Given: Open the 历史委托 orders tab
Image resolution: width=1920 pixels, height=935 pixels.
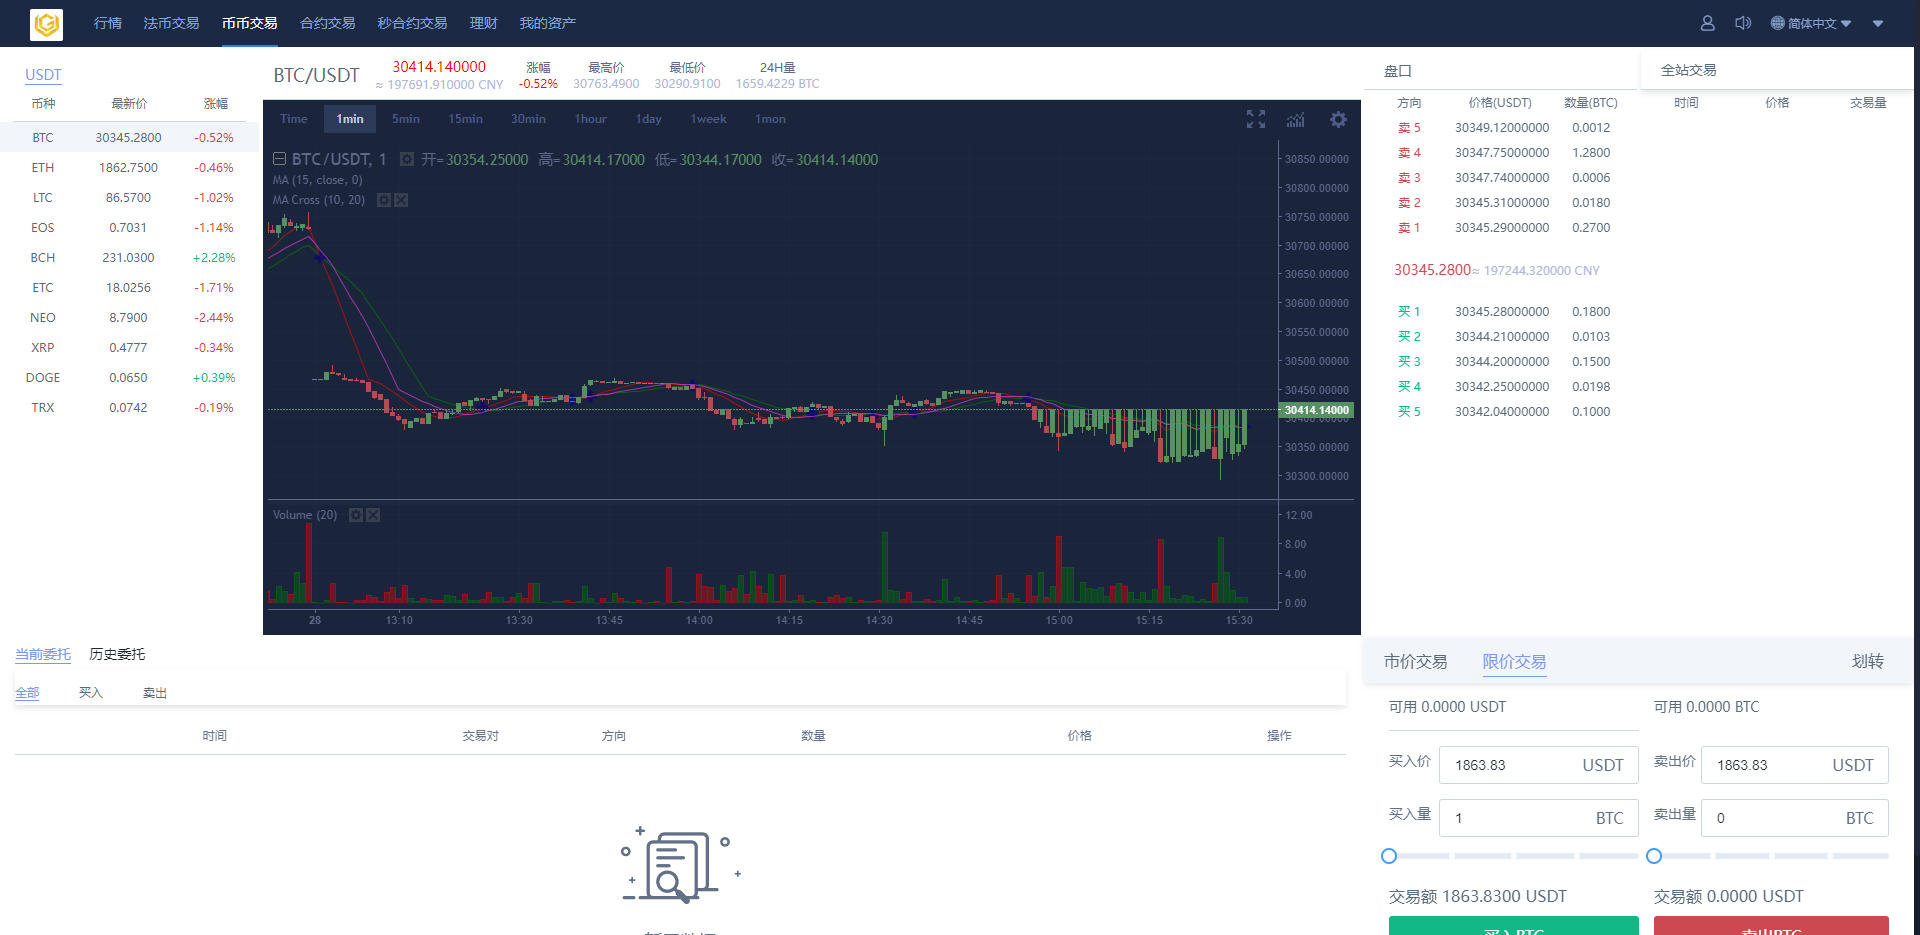Looking at the screenshot, I should [117, 654].
